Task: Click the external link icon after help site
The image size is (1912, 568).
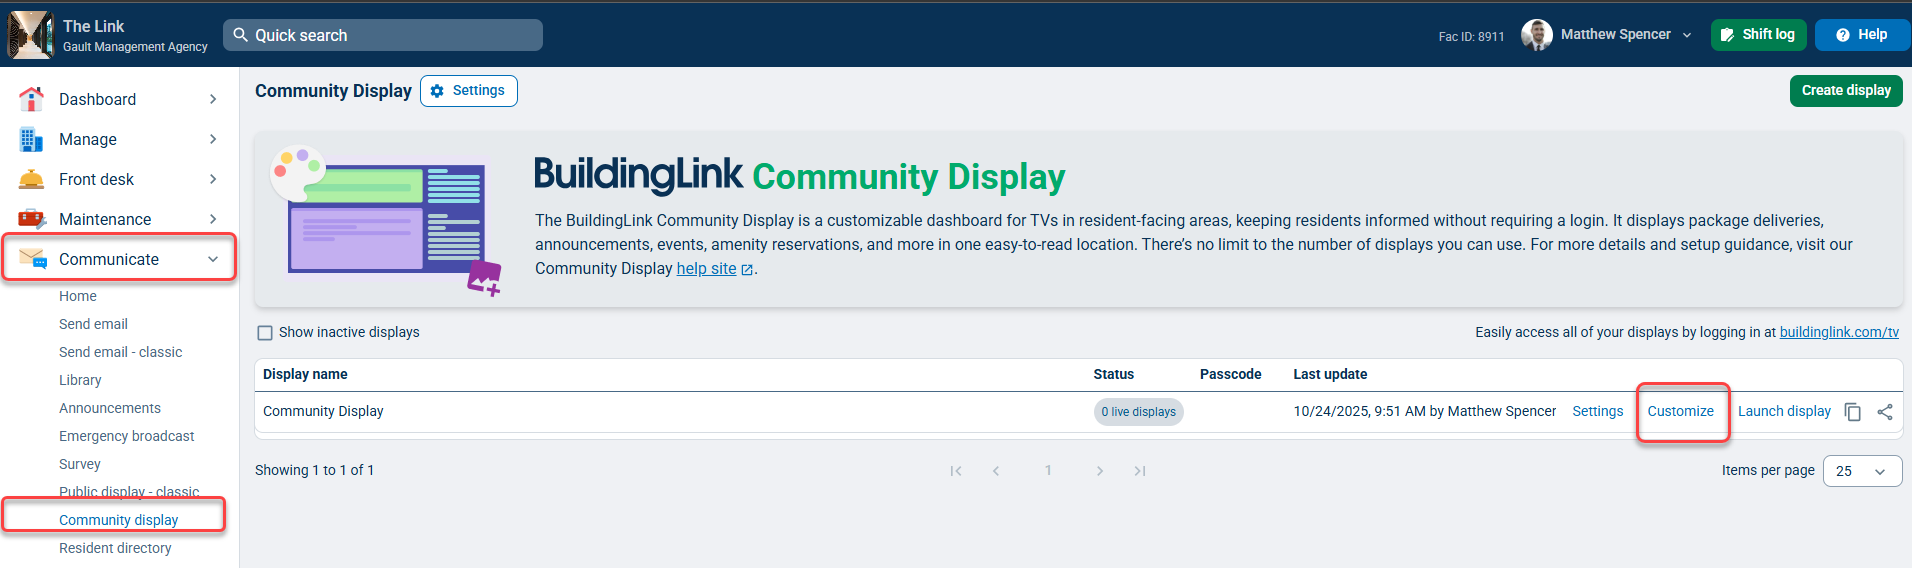Action: [747, 269]
